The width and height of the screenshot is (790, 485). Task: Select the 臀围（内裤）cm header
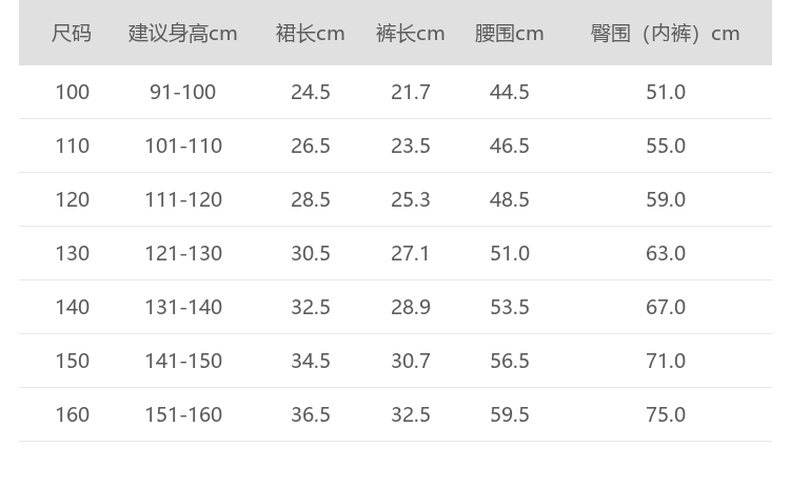point(665,33)
